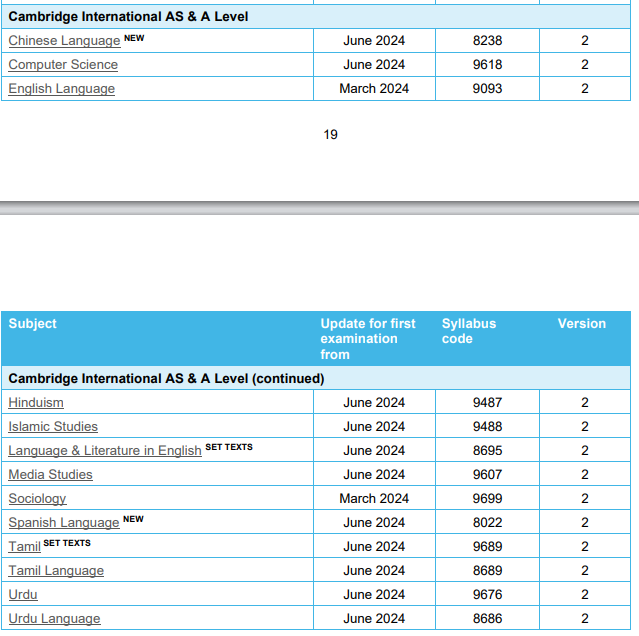The height and width of the screenshot is (636, 639).
Task: Open the Computer Science syllabus link
Action: pyautogui.click(x=63, y=65)
